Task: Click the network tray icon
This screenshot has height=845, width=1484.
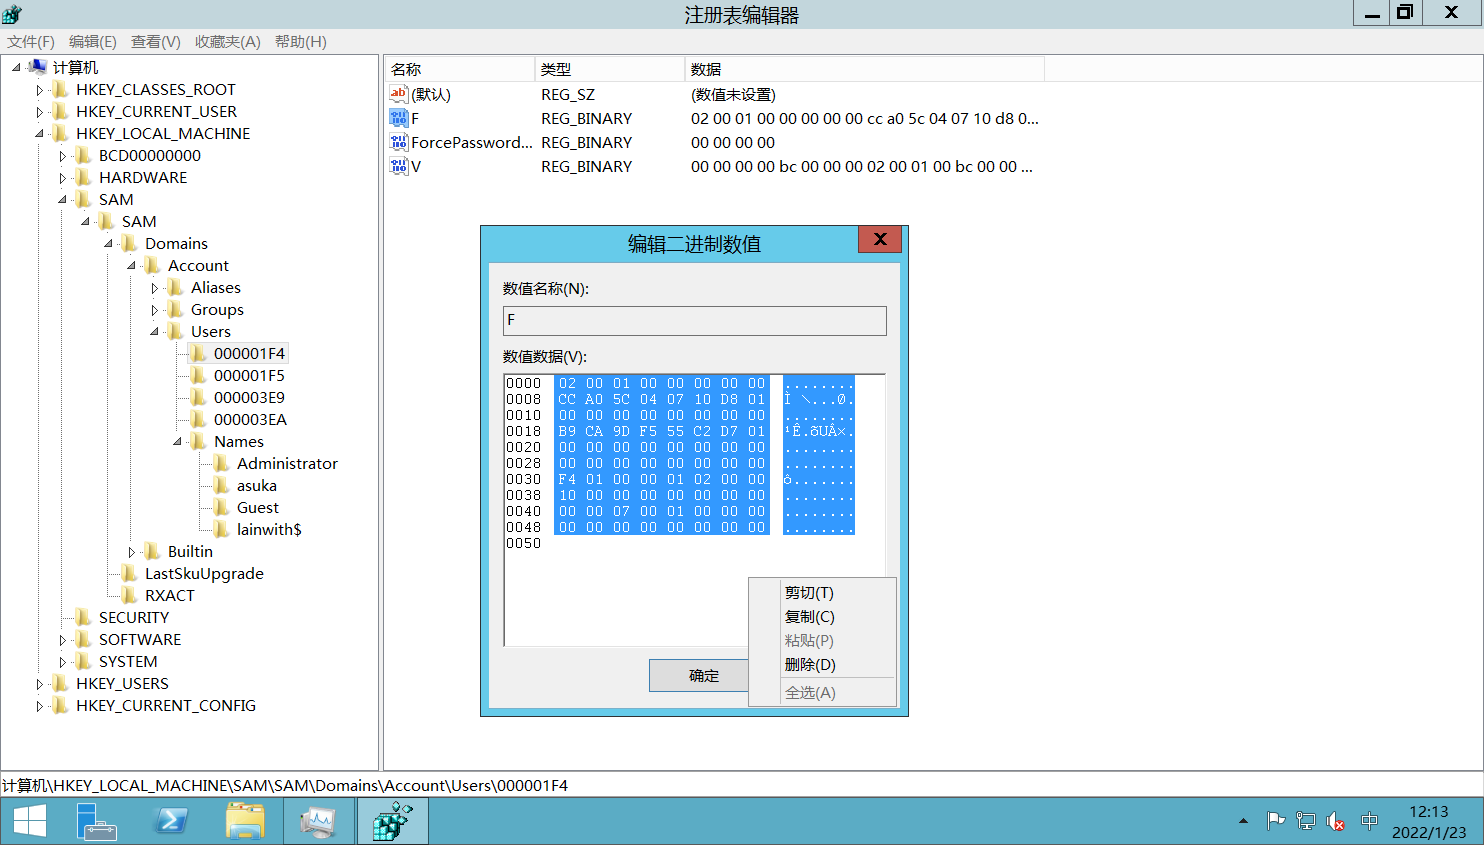Action: (1305, 821)
